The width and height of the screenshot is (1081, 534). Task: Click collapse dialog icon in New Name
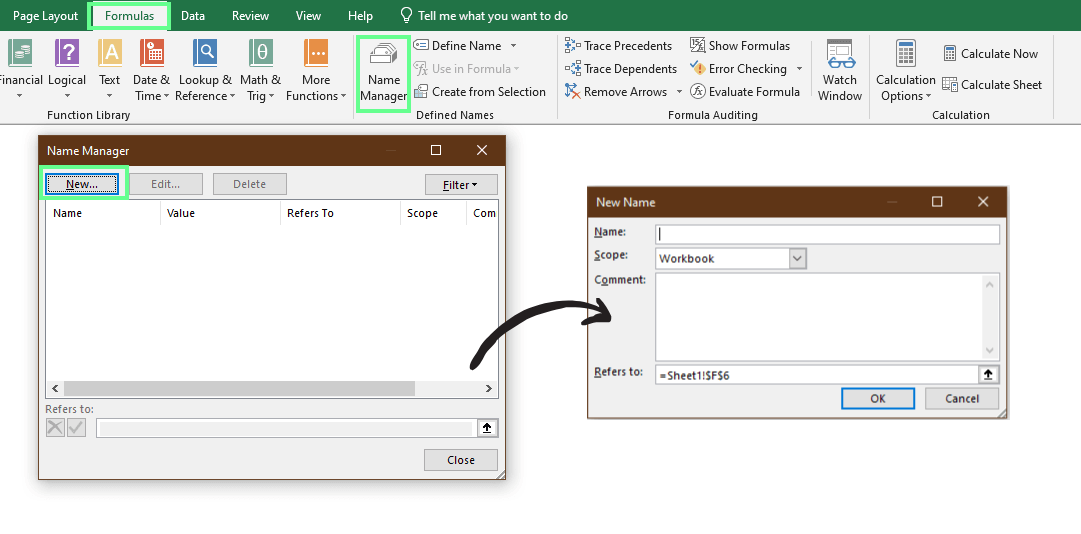coord(989,375)
